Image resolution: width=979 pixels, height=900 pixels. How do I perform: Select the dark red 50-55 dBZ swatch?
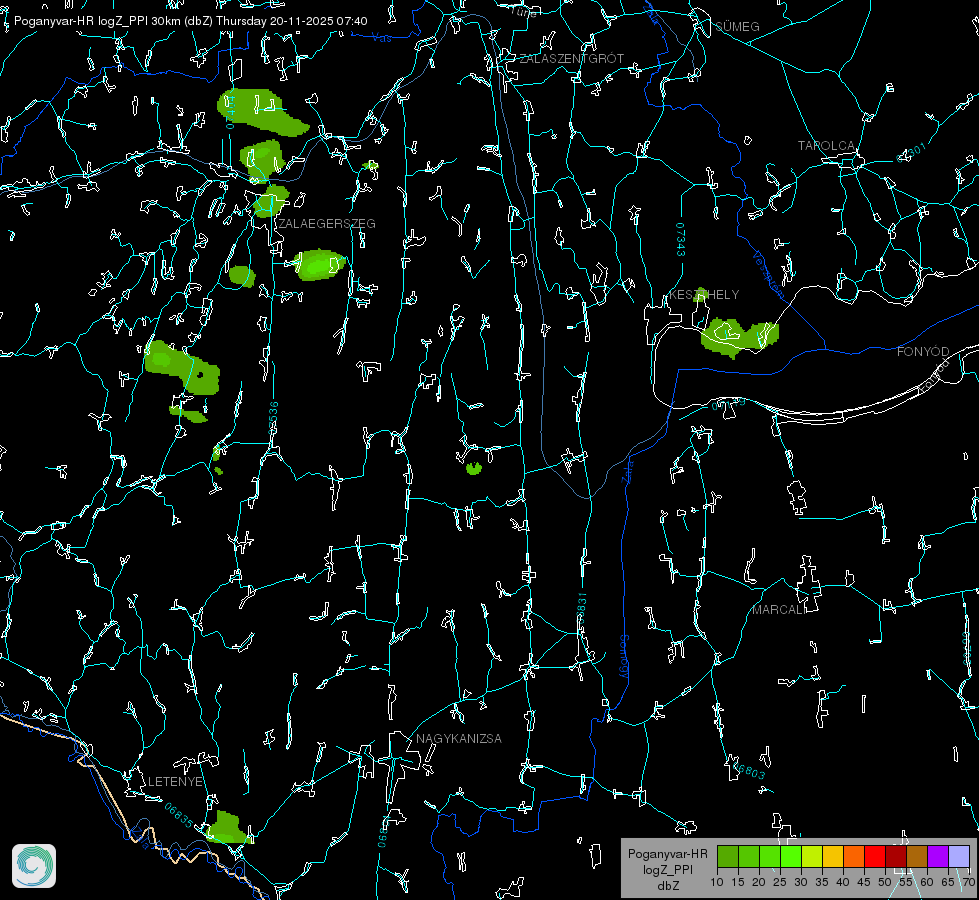point(896,856)
